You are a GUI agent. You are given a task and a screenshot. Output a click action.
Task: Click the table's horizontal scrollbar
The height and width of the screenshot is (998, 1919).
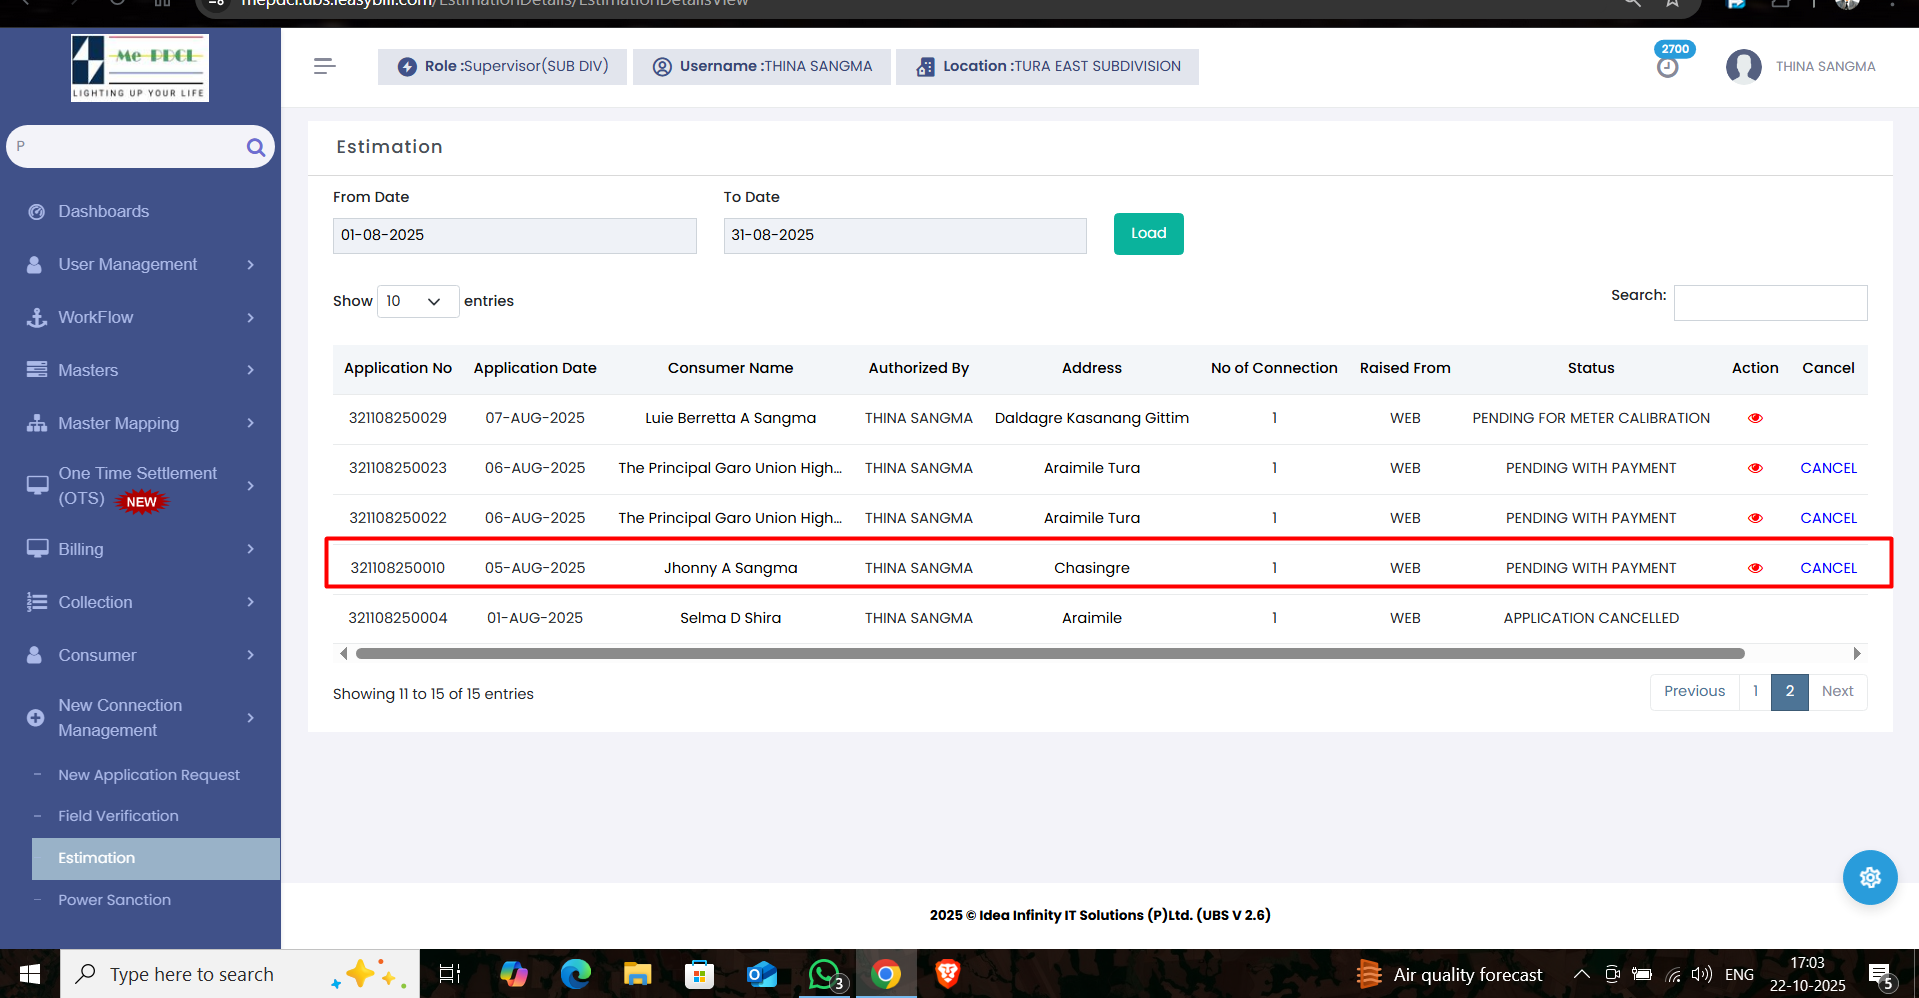pyautogui.click(x=1050, y=654)
